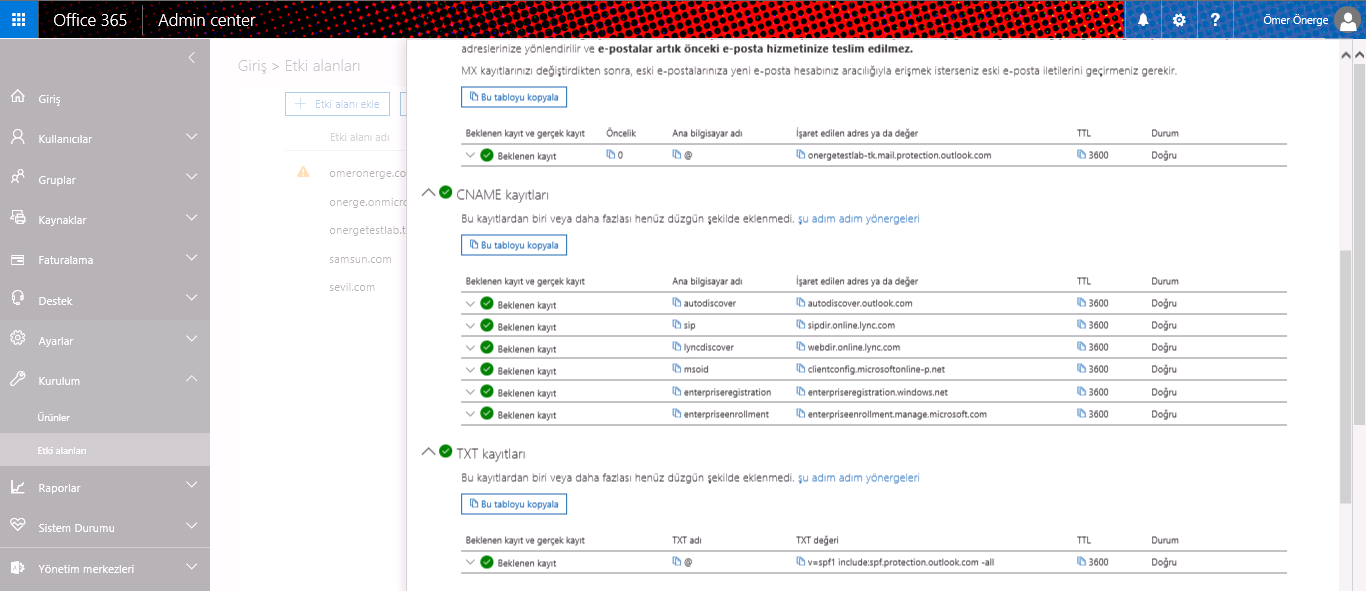Copy the sip host name
The height and width of the screenshot is (591, 1366).
[677, 325]
